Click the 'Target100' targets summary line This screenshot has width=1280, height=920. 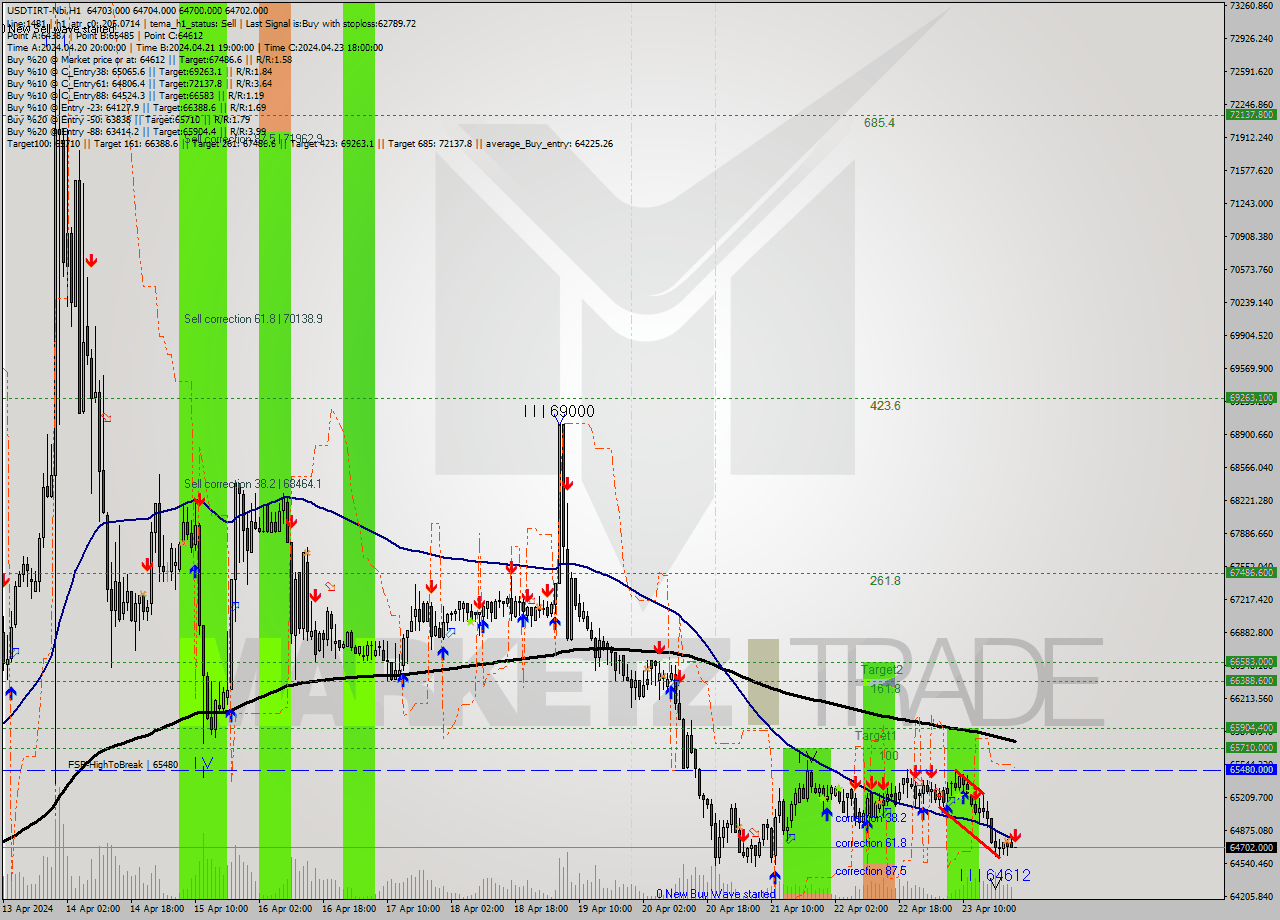(x=309, y=143)
